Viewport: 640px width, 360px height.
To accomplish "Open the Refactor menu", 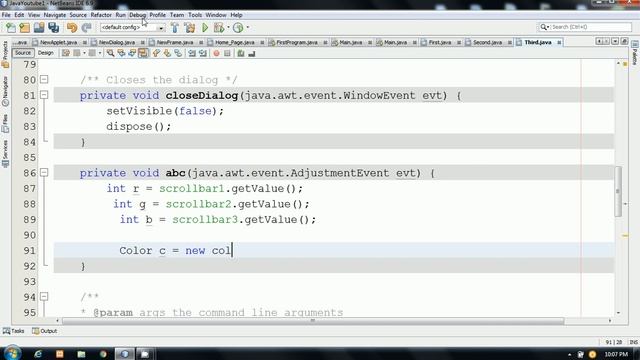I will pos(101,15).
